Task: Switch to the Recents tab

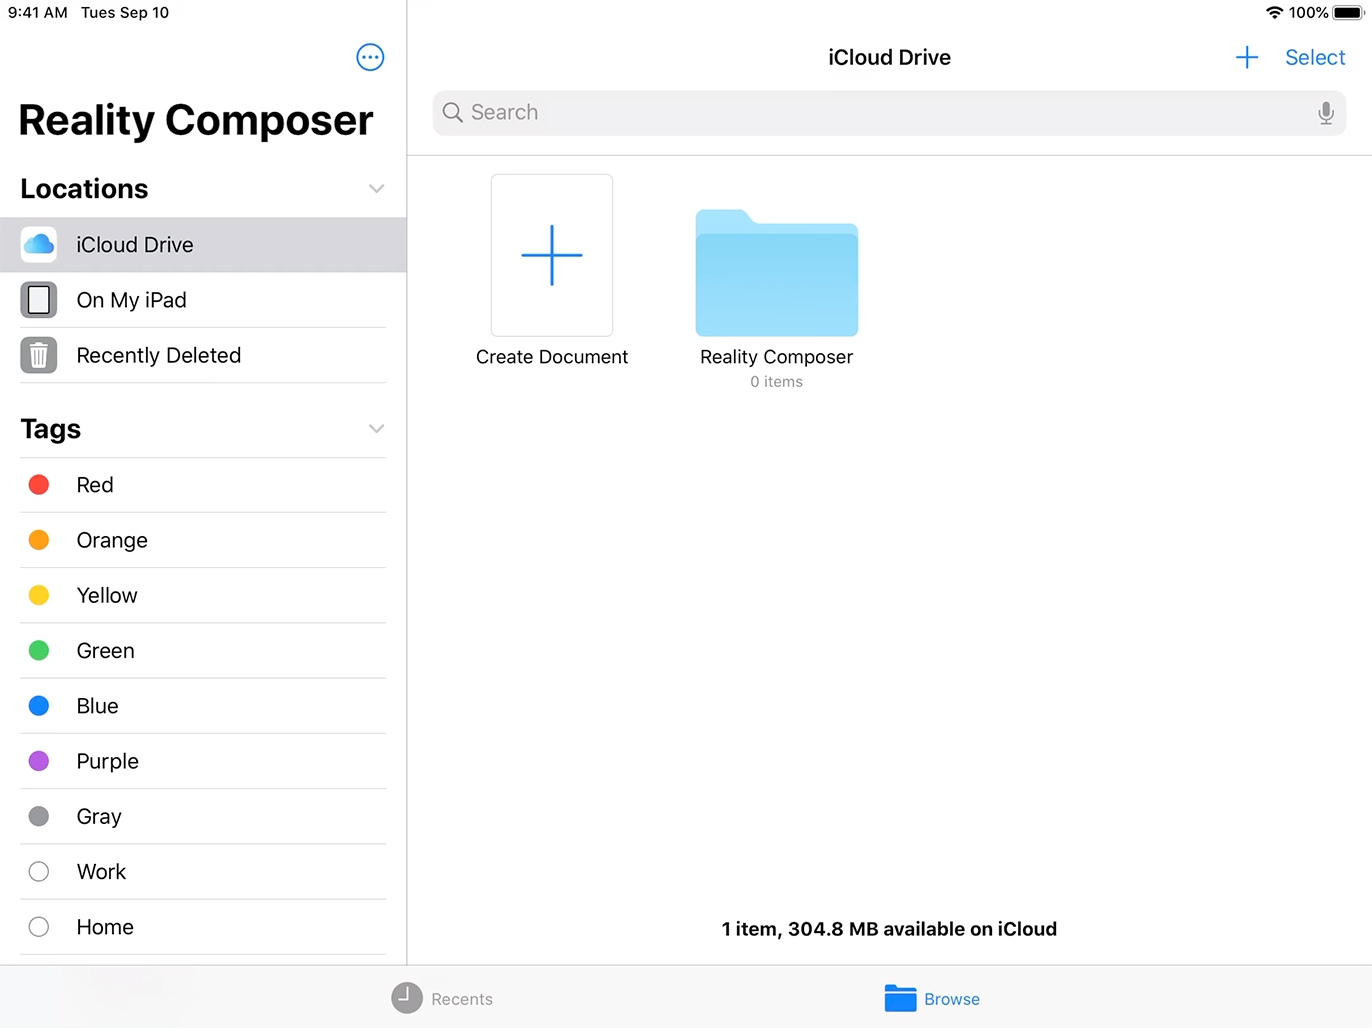Action: pos(442,998)
